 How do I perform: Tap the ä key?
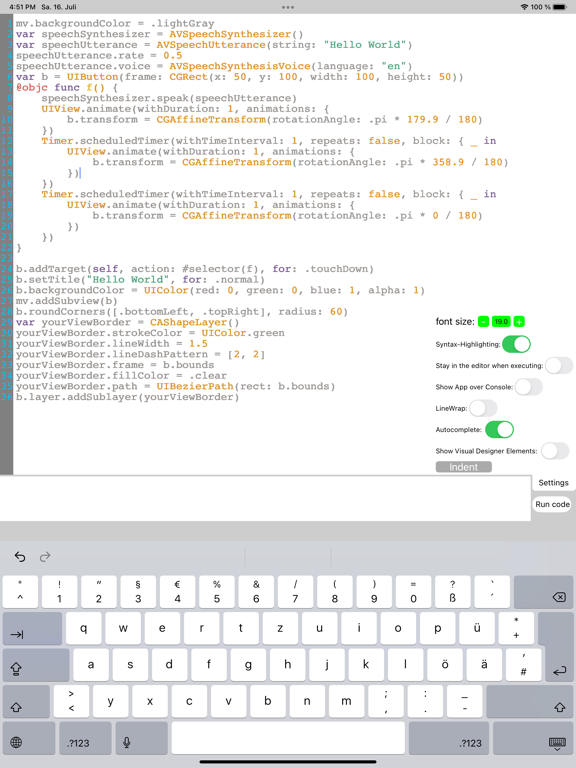click(484, 665)
